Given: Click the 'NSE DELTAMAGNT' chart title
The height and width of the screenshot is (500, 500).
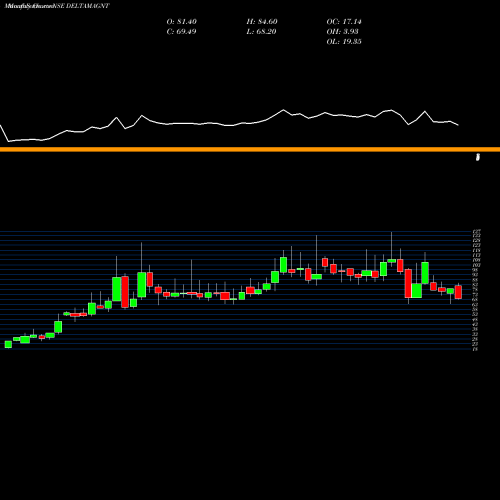Looking at the screenshot, I should (x=80, y=6).
